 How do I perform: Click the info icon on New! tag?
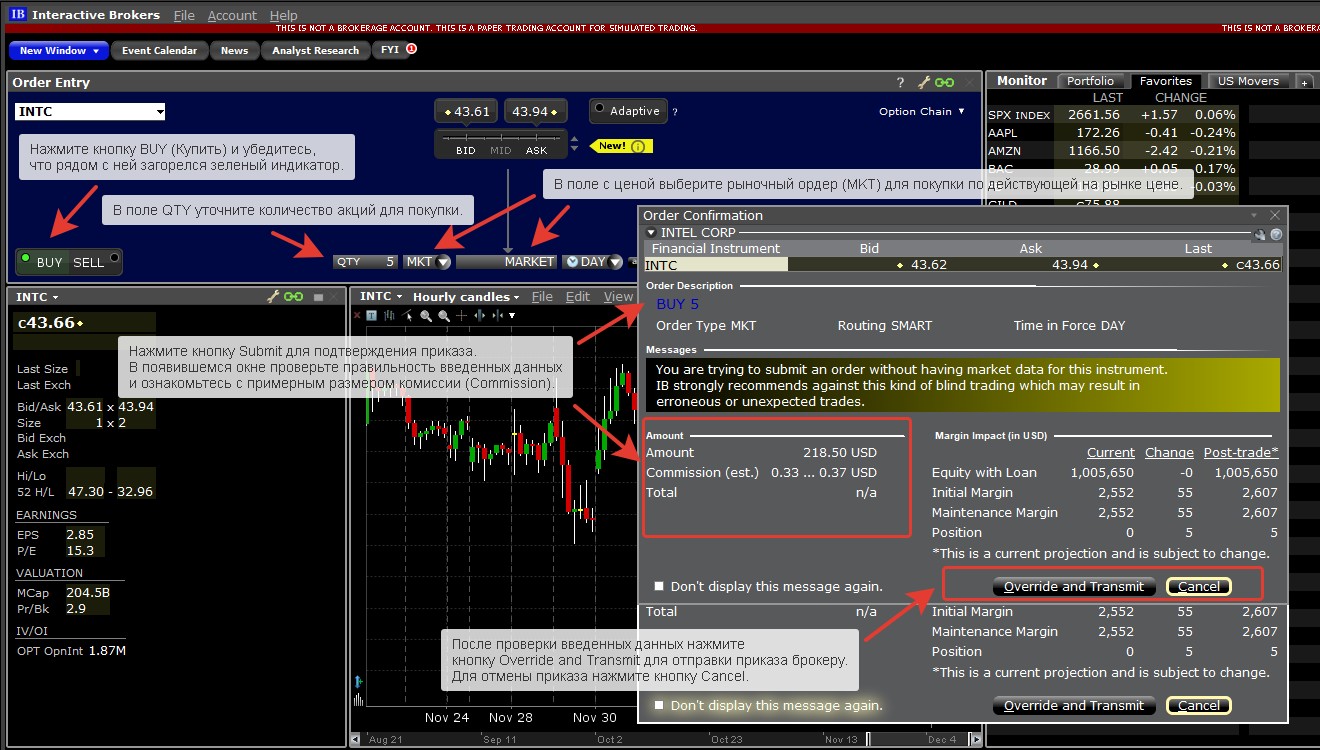pos(638,147)
